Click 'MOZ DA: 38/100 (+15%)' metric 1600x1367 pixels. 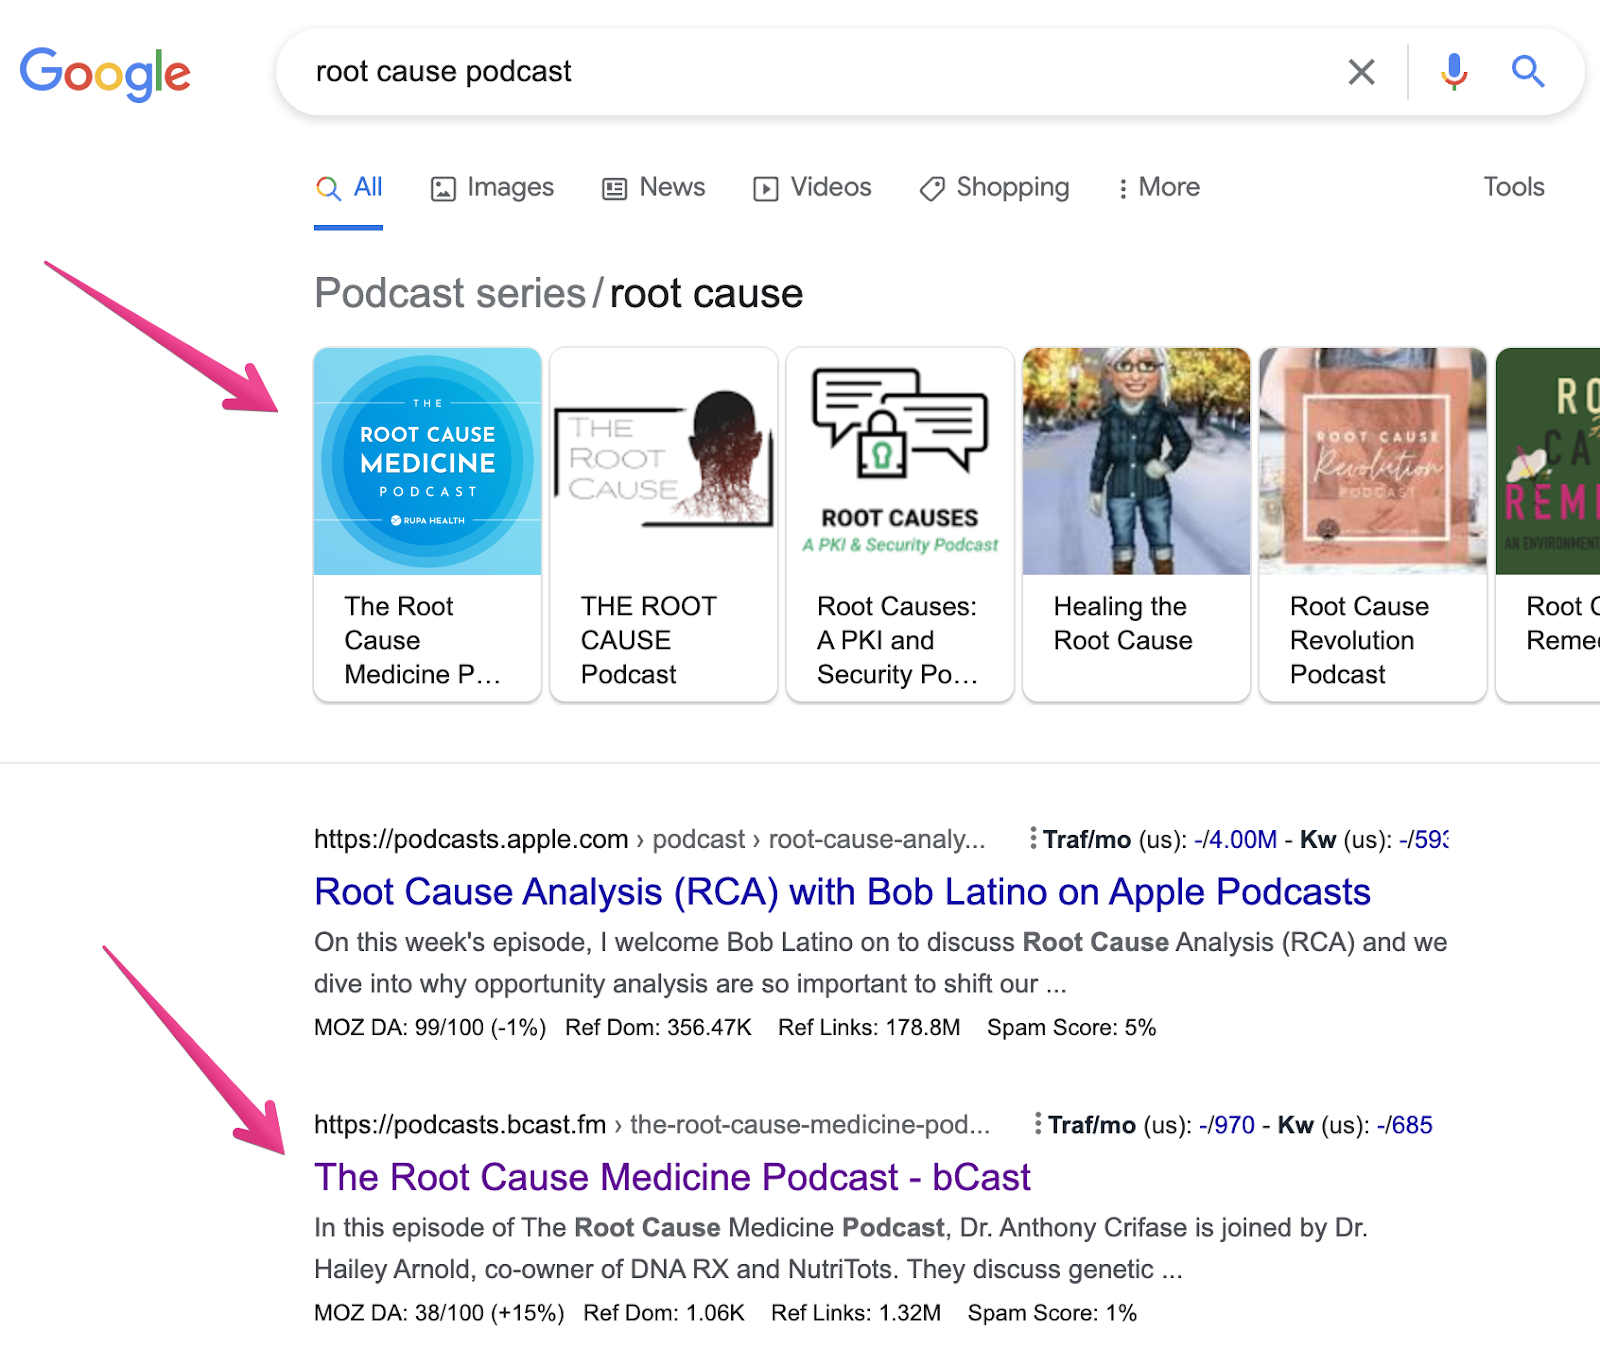pyautogui.click(x=439, y=1312)
